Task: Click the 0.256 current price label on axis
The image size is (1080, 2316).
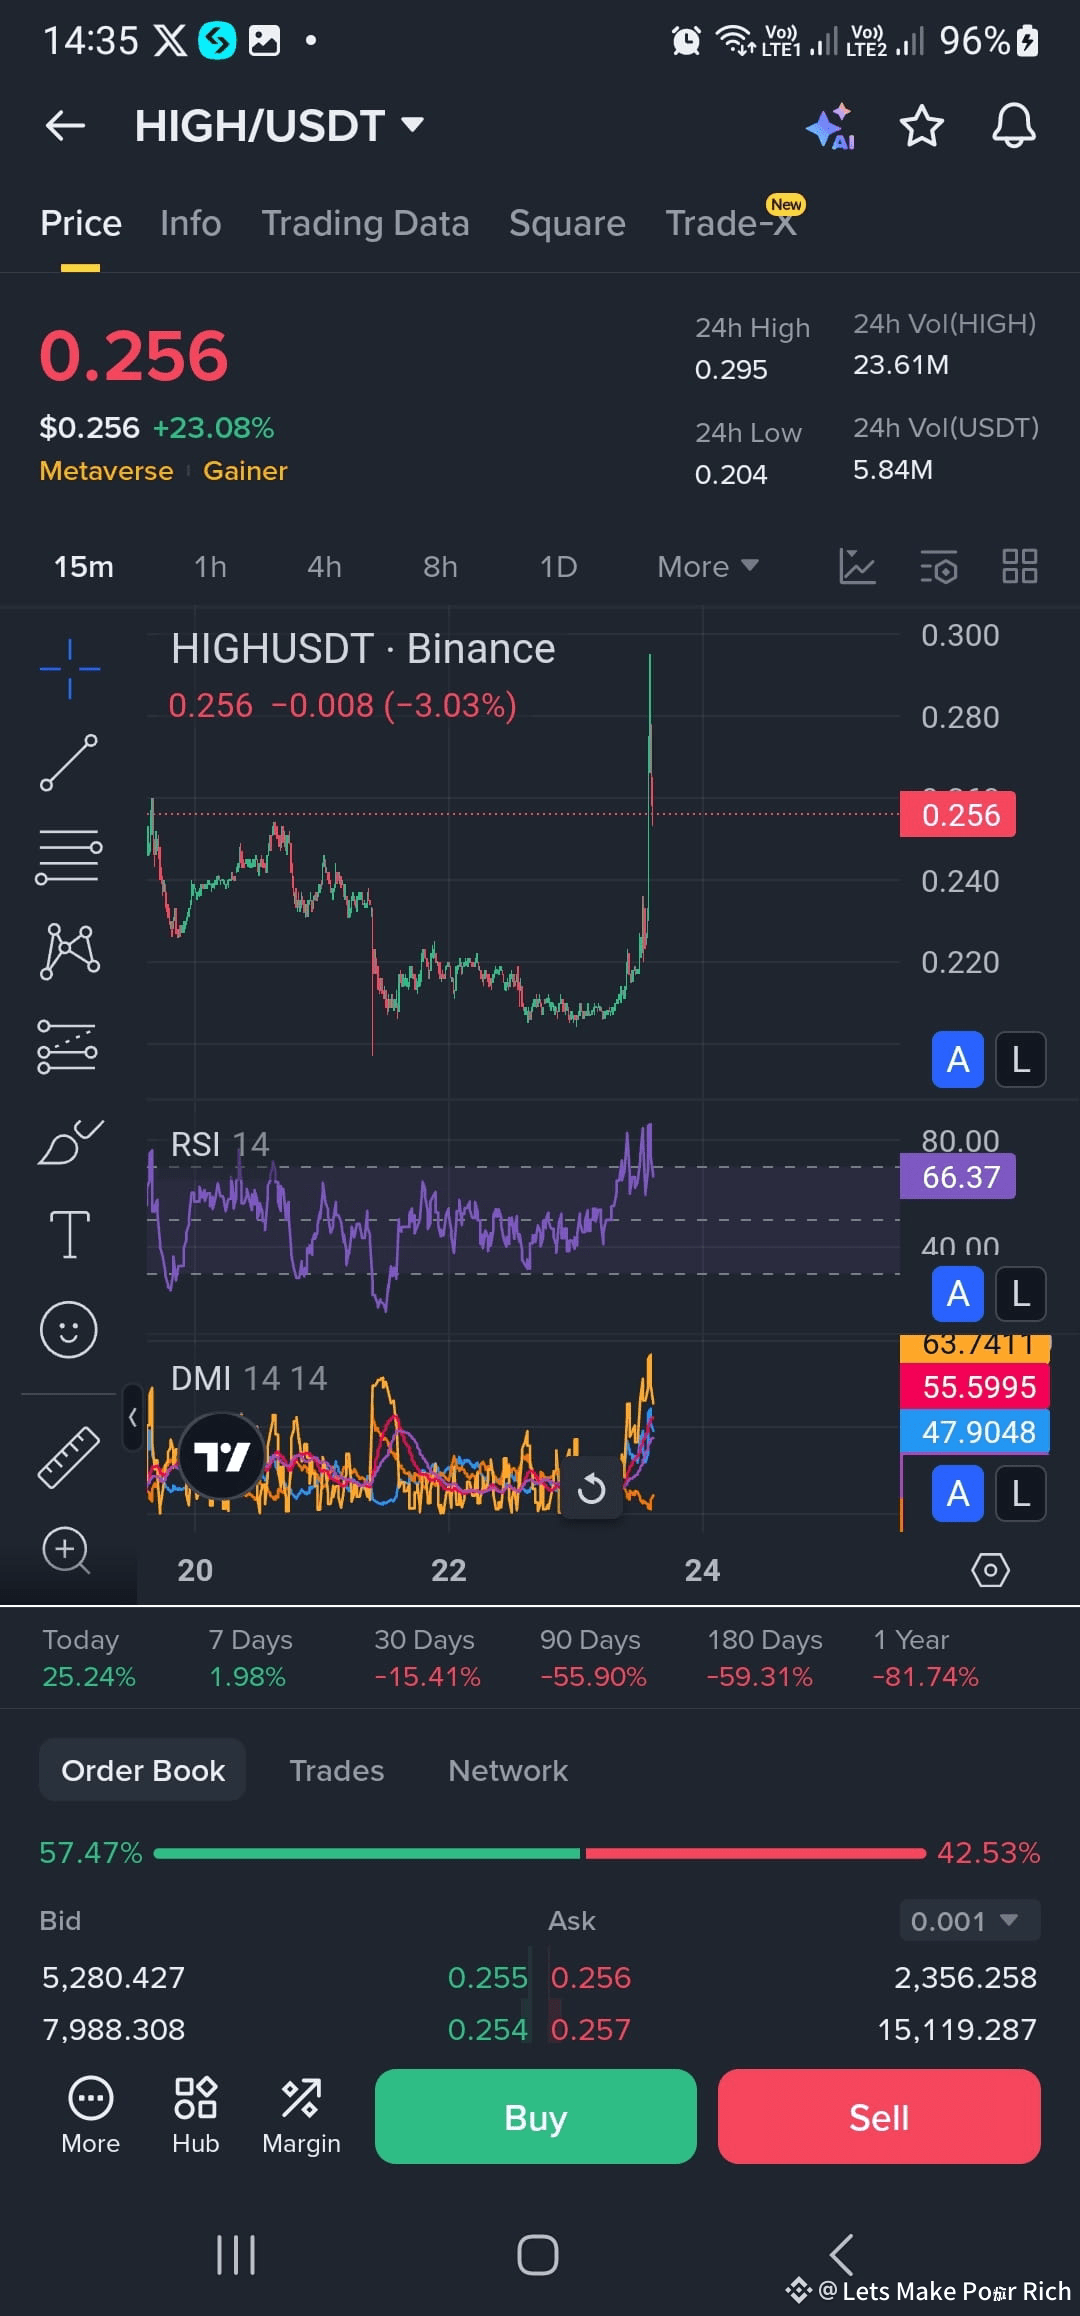Action: (958, 814)
